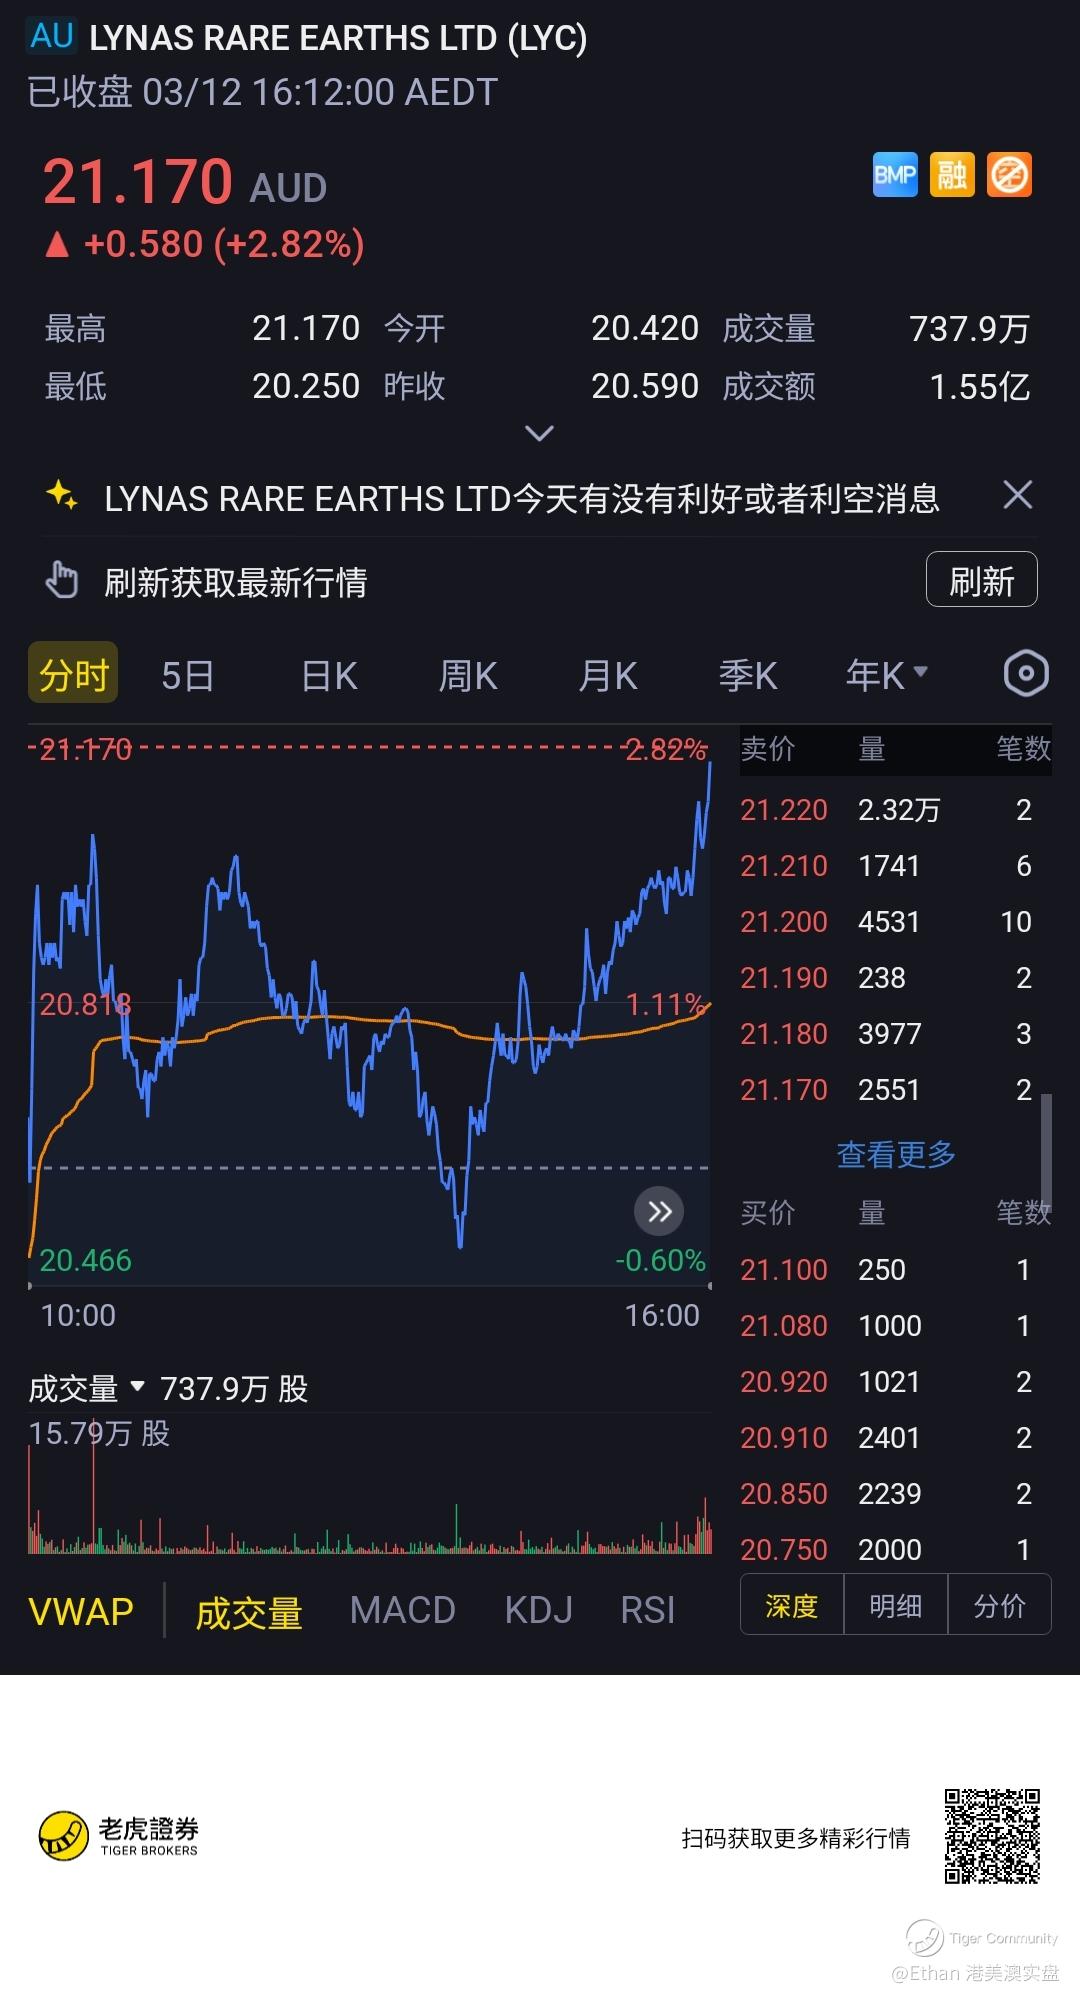Tap ask price 21.170 row
The image size is (1080, 1998).
(x=895, y=1090)
